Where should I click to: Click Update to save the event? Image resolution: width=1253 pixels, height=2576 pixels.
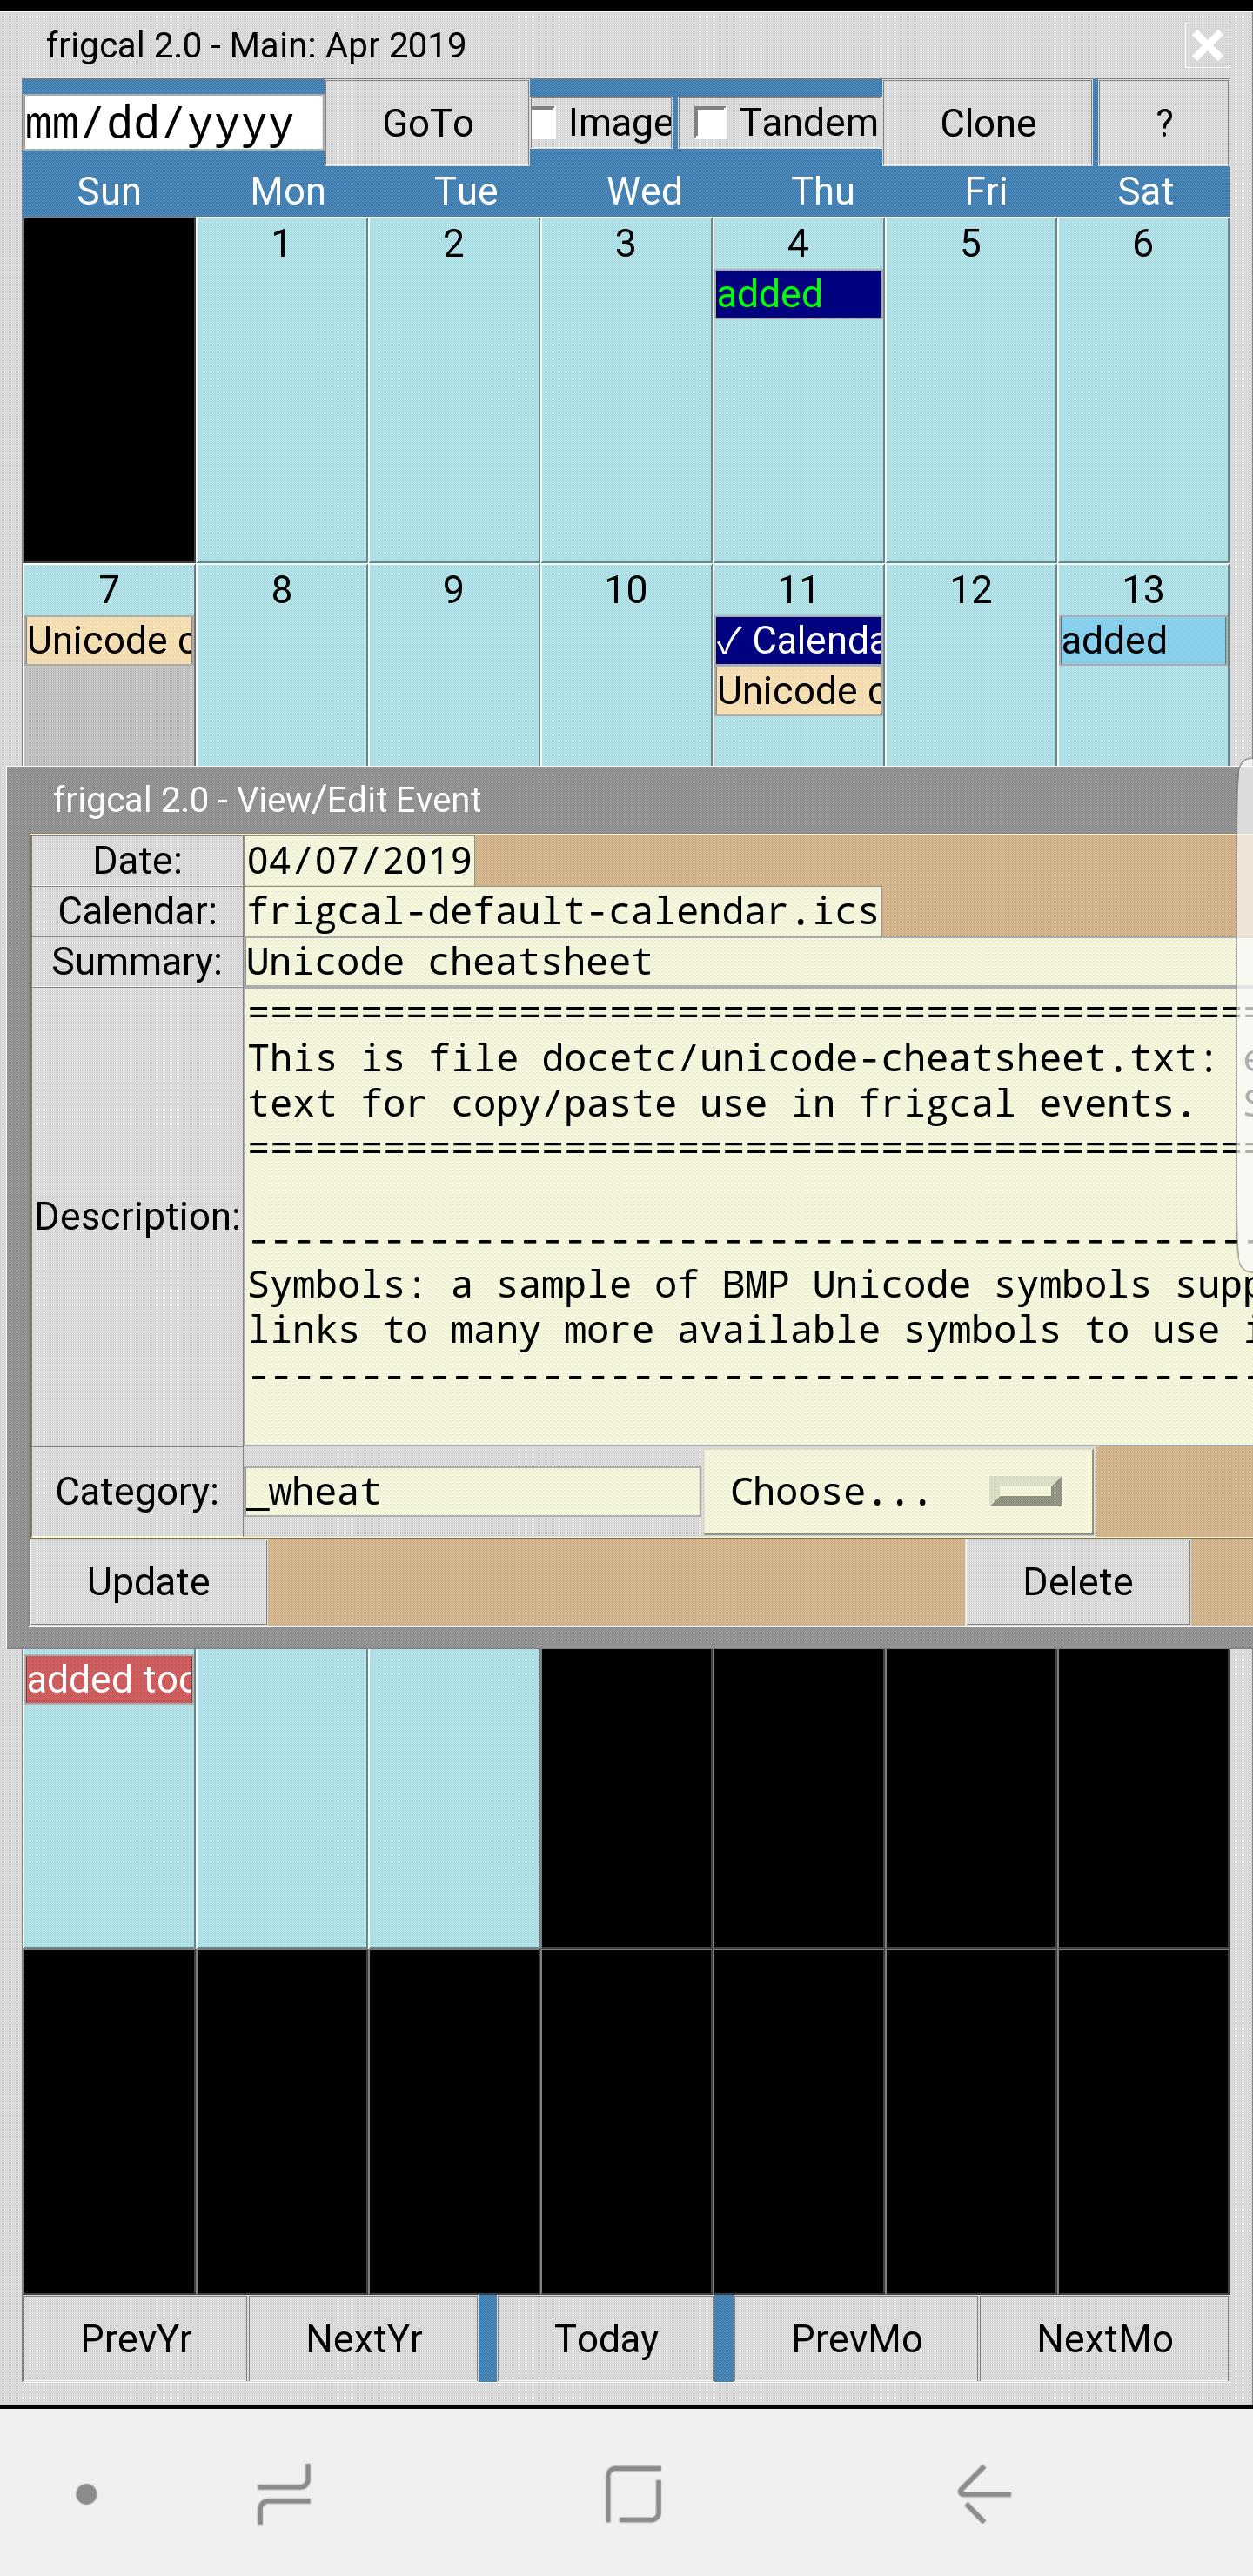[148, 1582]
